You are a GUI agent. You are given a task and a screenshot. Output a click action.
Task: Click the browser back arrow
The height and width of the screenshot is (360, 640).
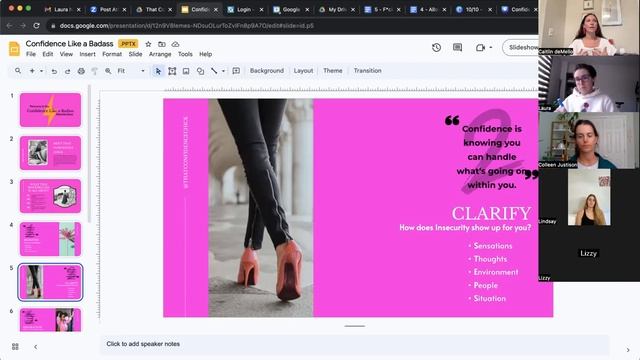9,25
